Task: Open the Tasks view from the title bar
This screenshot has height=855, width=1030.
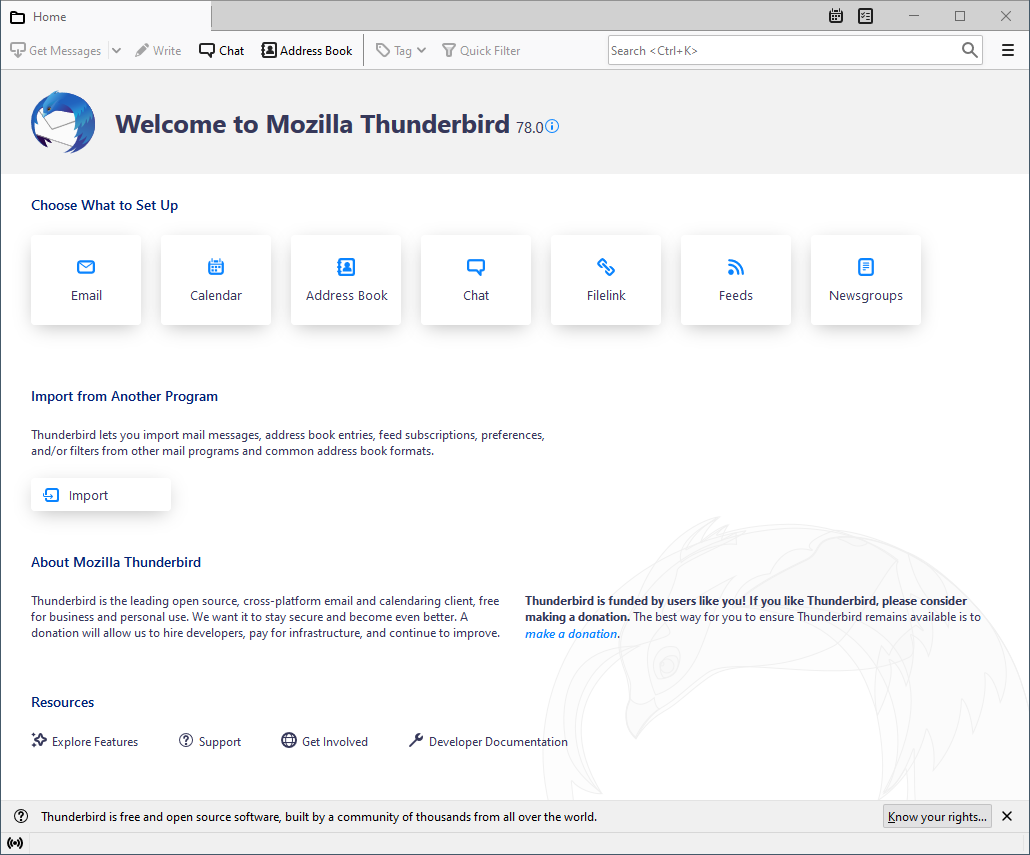Action: click(x=864, y=16)
